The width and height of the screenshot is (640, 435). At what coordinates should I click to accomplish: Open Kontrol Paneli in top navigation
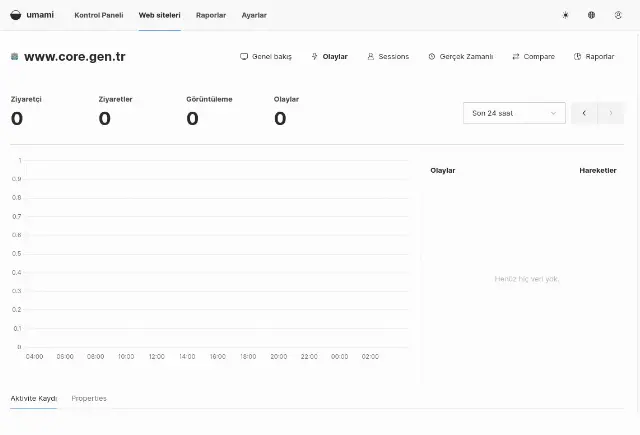(x=99, y=15)
